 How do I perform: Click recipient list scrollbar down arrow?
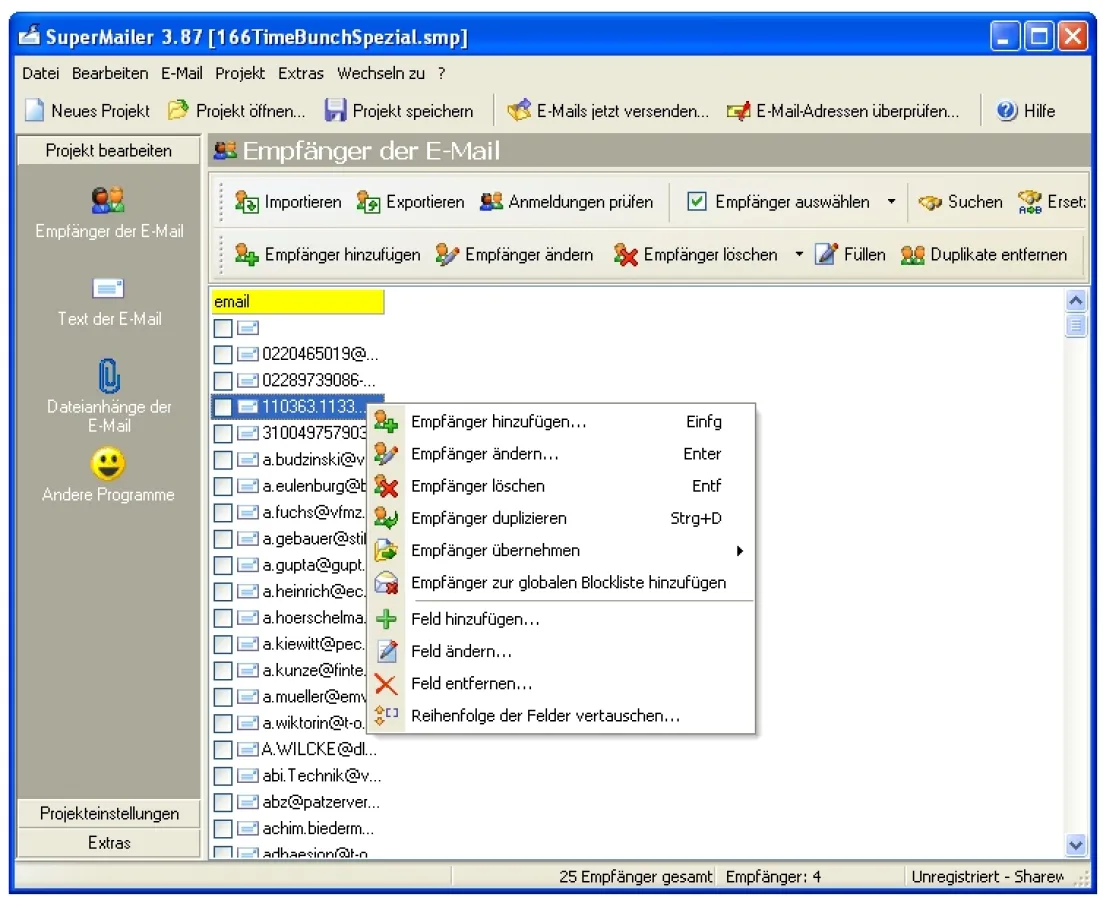click(x=1076, y=845)
